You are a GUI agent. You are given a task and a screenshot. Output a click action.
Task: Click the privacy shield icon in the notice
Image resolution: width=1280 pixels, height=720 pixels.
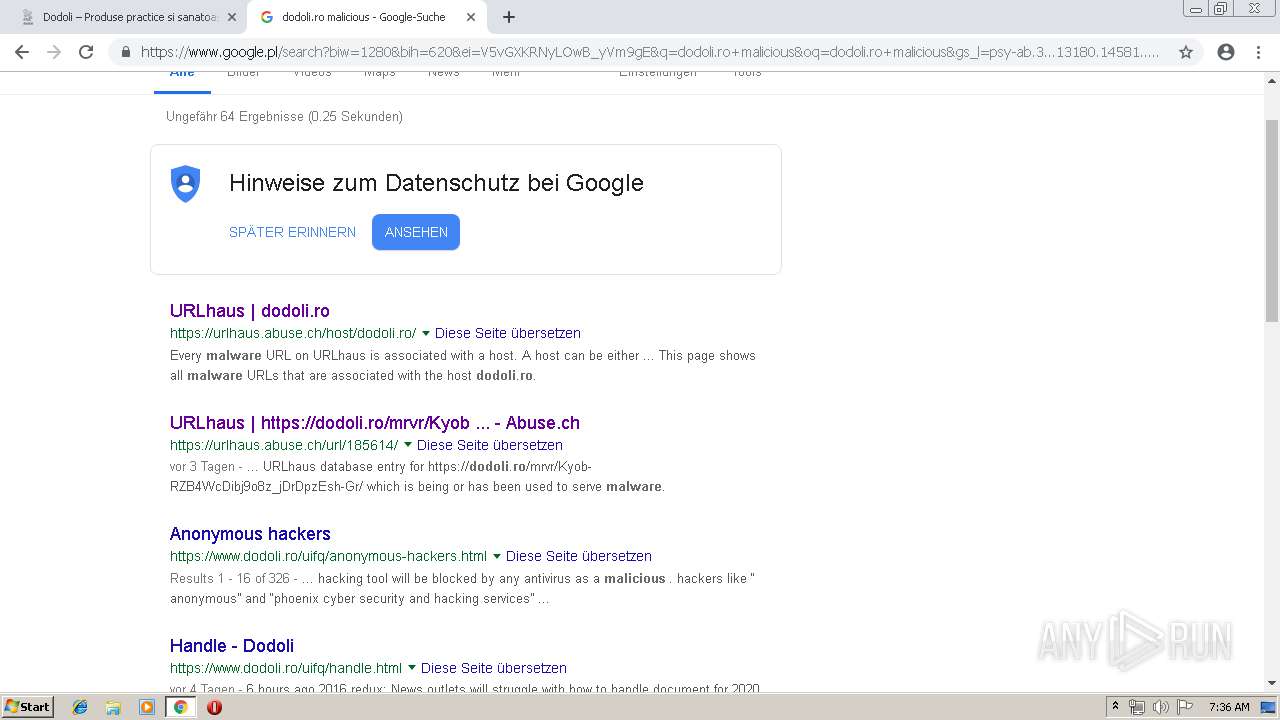[x=186, y=184]
